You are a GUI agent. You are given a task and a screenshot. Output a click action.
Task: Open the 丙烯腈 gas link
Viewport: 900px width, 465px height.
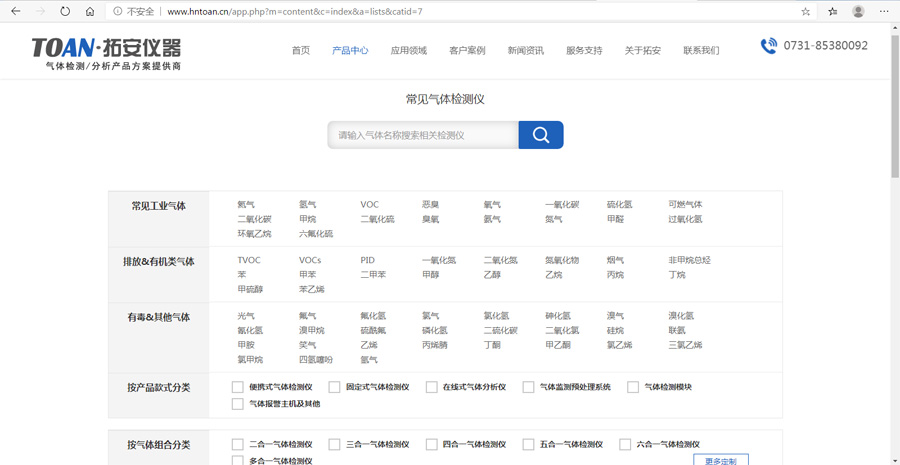(435, 345)
